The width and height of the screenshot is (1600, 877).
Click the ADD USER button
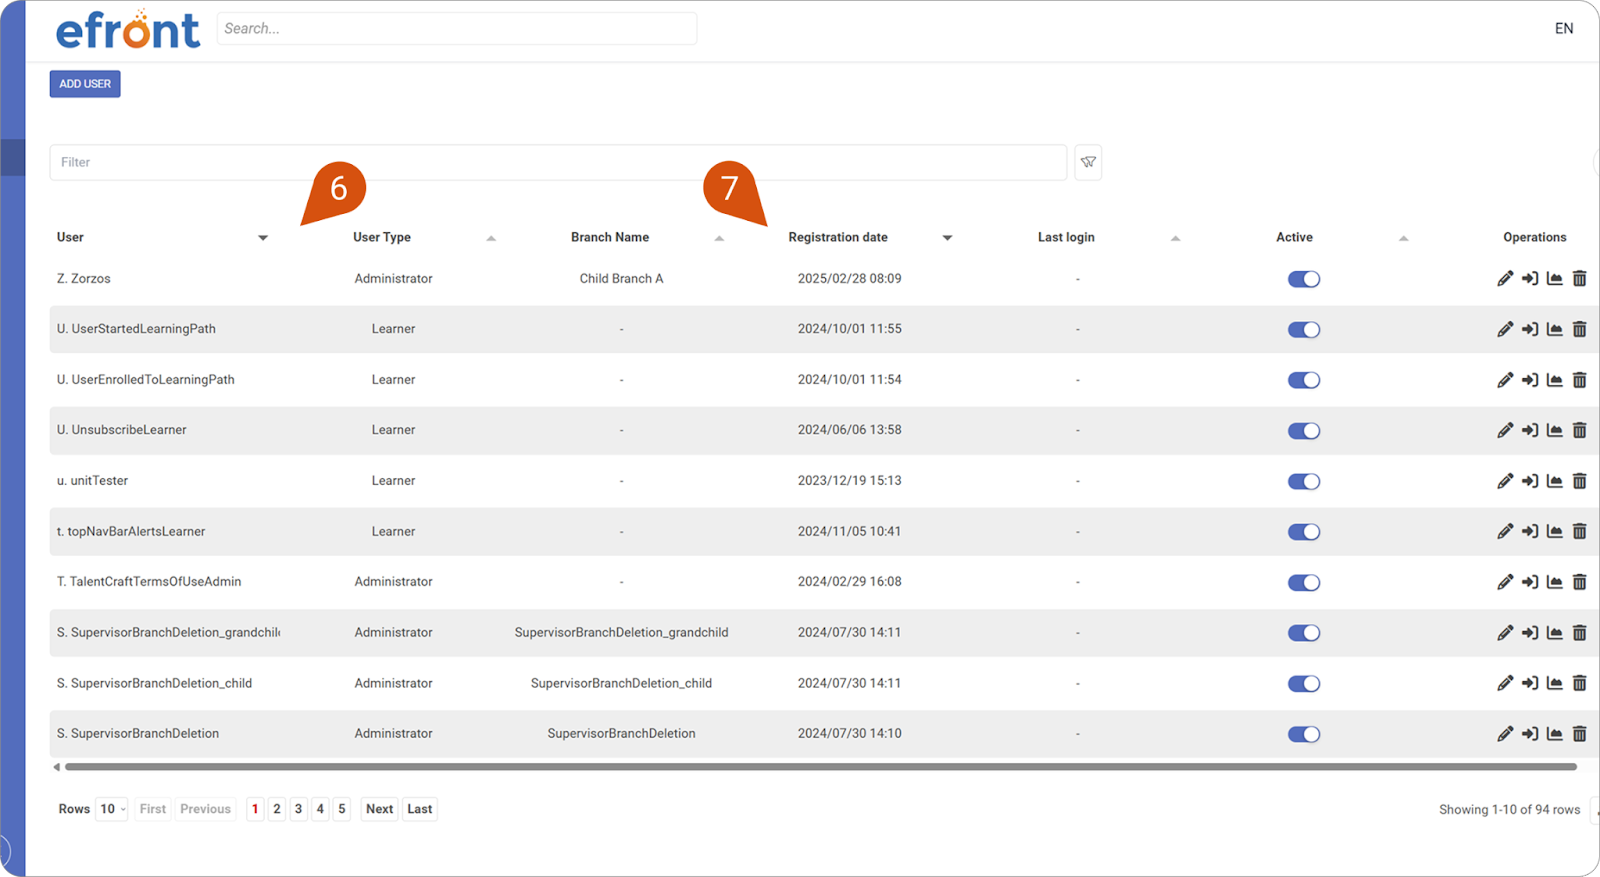[x=85, y=84]
